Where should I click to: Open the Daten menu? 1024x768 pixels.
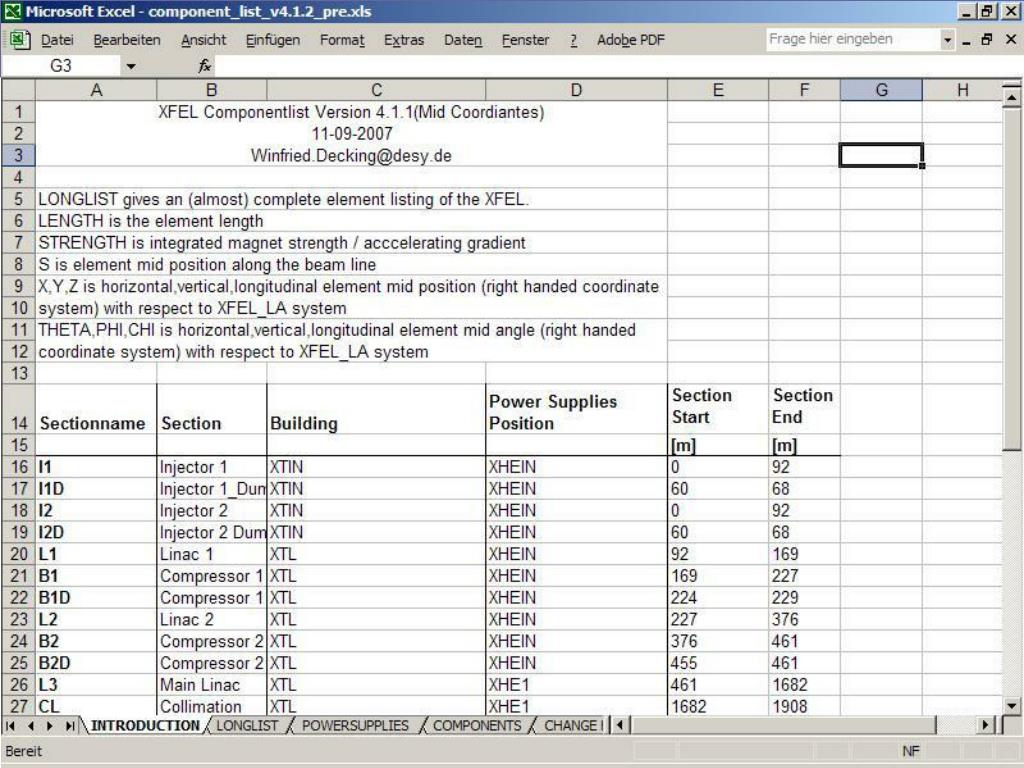463,40
